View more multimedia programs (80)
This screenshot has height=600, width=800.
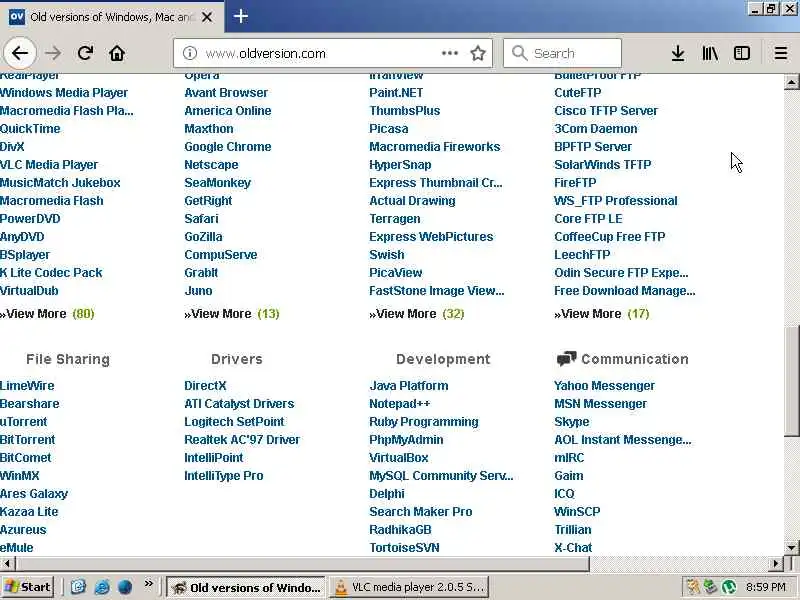pos(47,314)
